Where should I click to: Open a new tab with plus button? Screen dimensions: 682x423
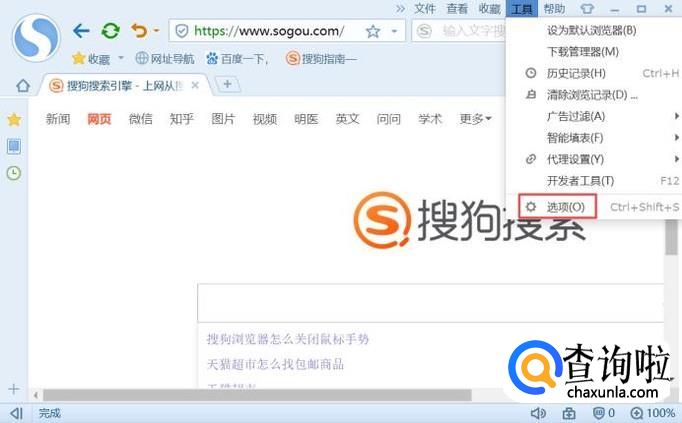pyautogui.click(x=227, y=84)
